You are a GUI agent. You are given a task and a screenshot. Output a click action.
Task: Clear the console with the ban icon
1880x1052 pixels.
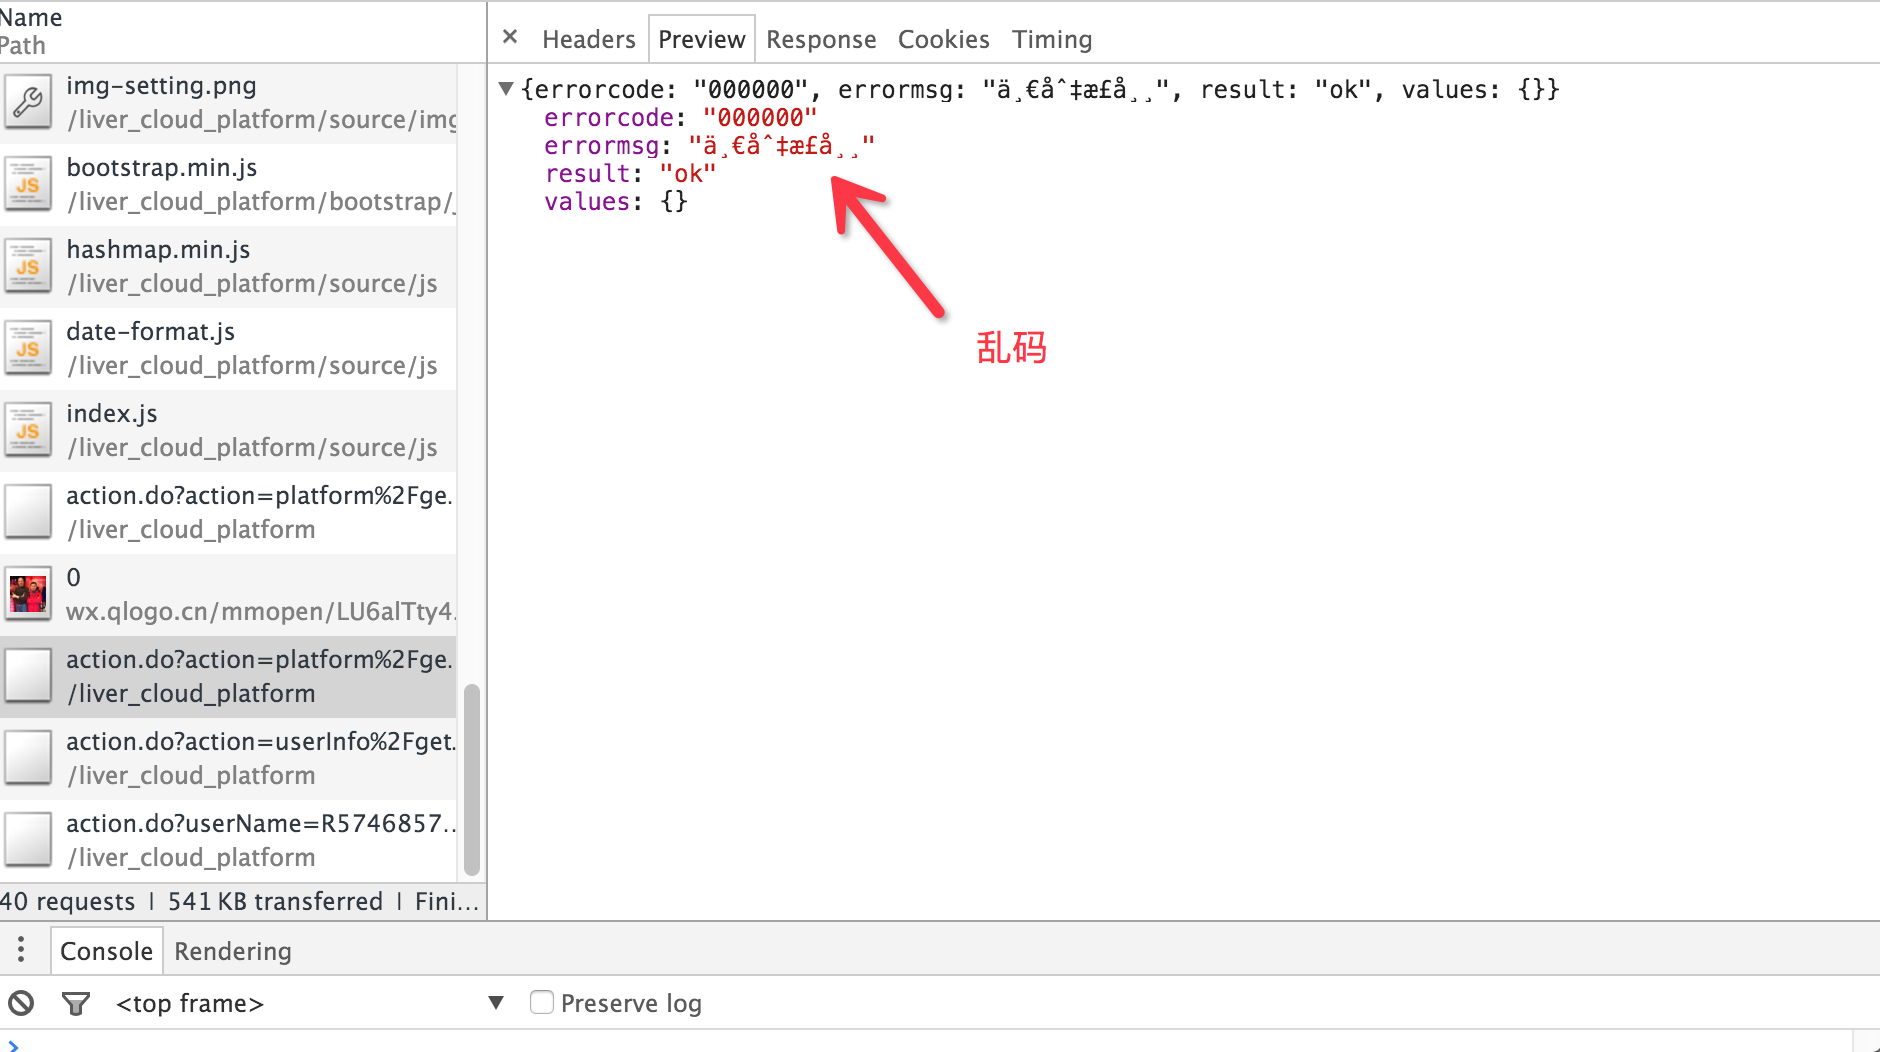(x=21, y=1002)
